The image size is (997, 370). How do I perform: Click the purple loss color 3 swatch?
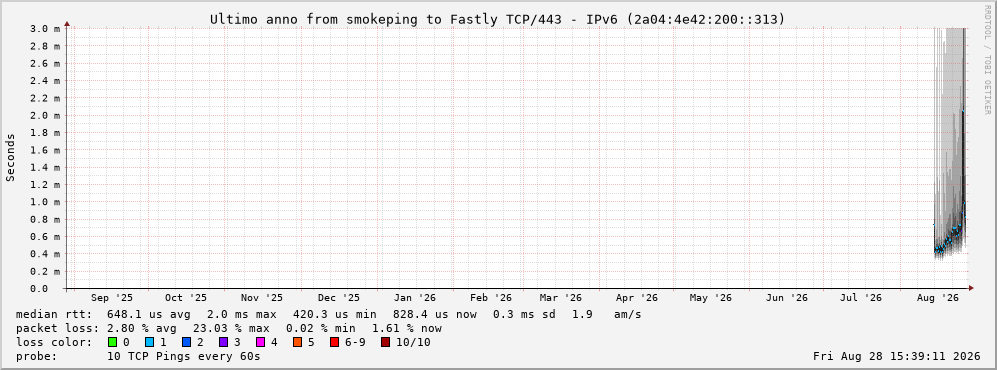coord(224,343)
